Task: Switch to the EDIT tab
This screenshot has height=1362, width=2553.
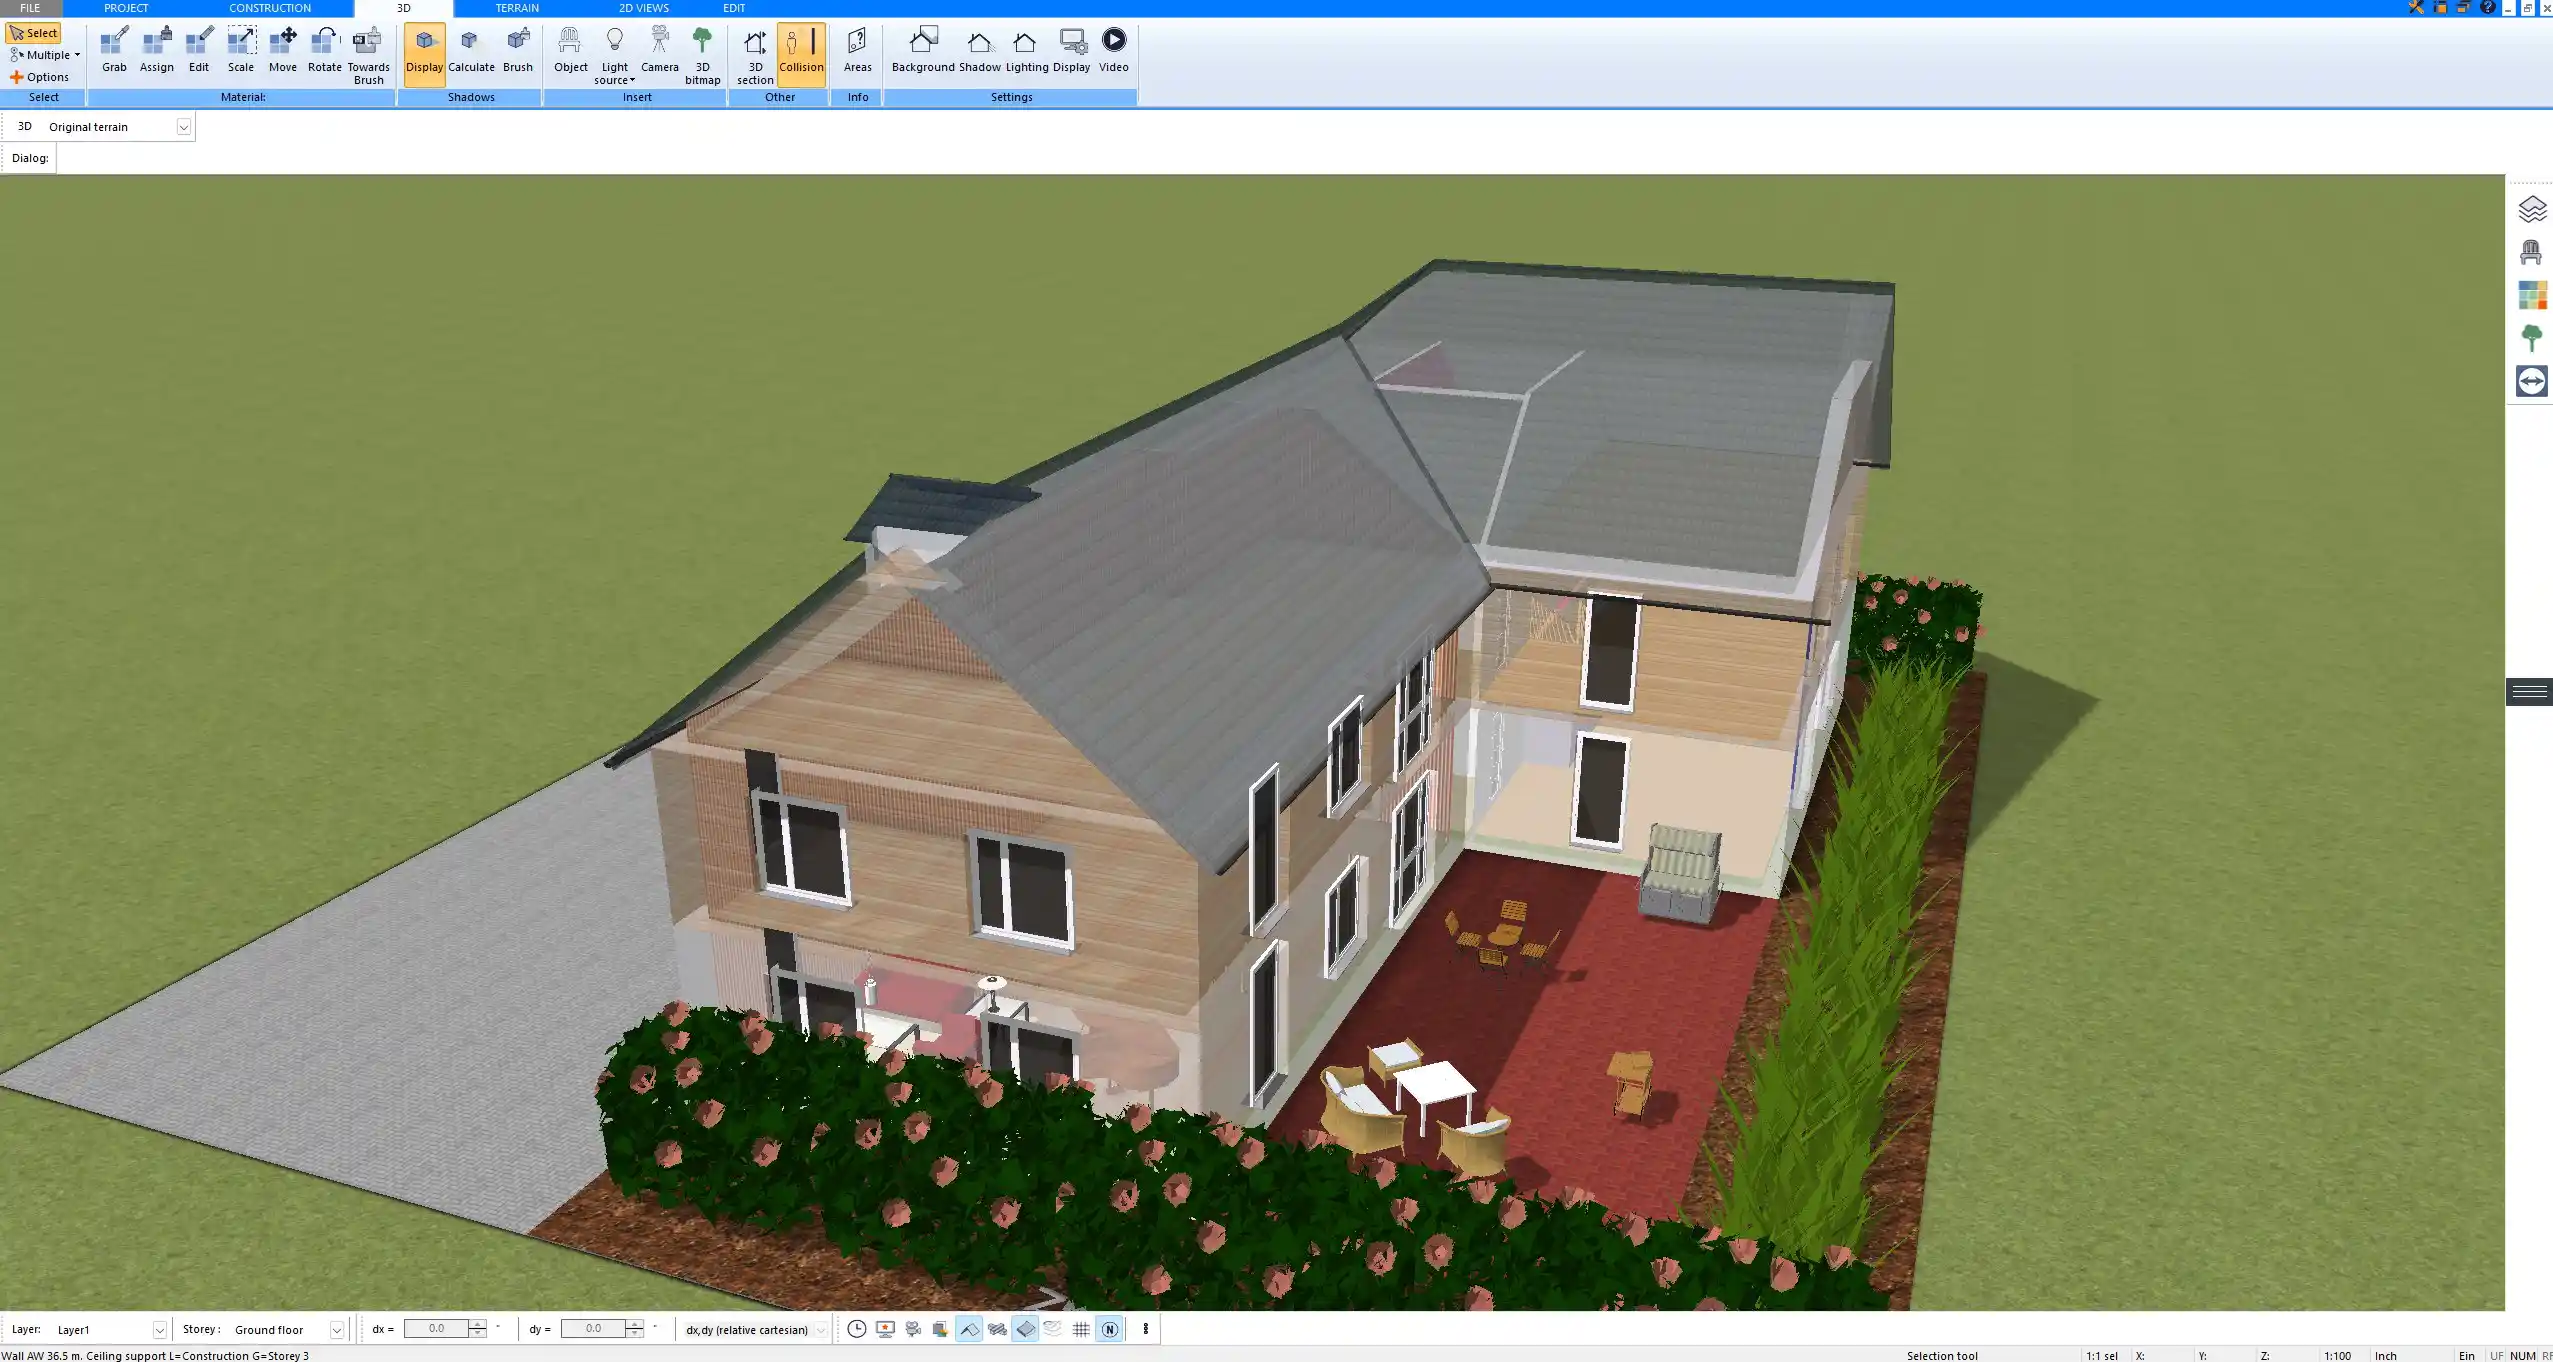Action: point(734,8)
